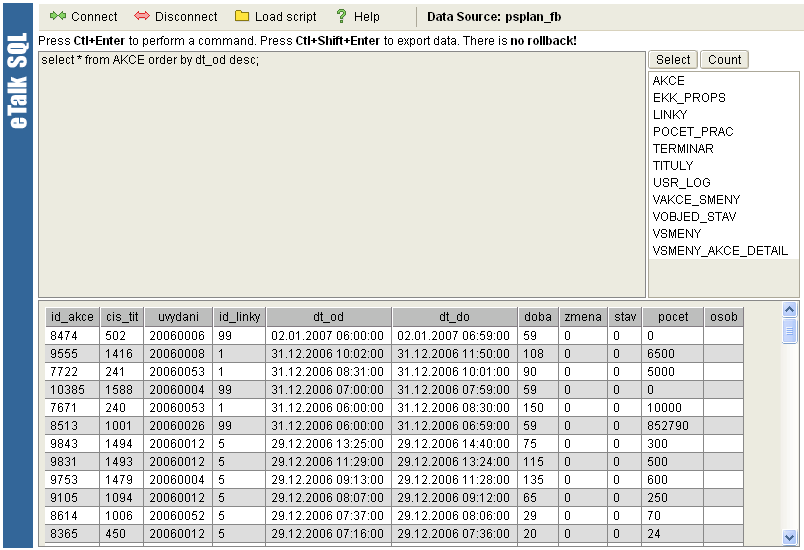Click the pocet column header

(672, 317)
